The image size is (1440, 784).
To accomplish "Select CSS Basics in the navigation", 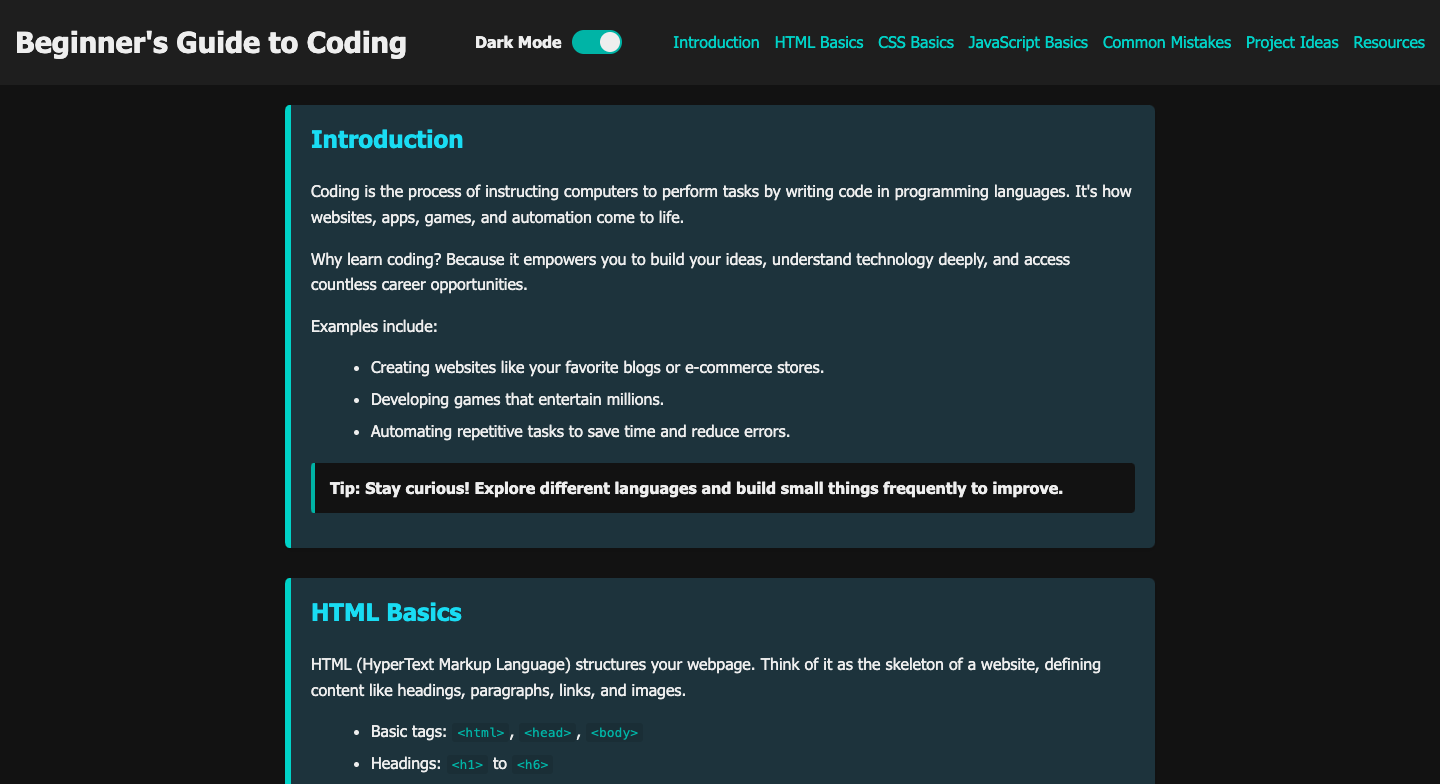I will coord(915,42).
